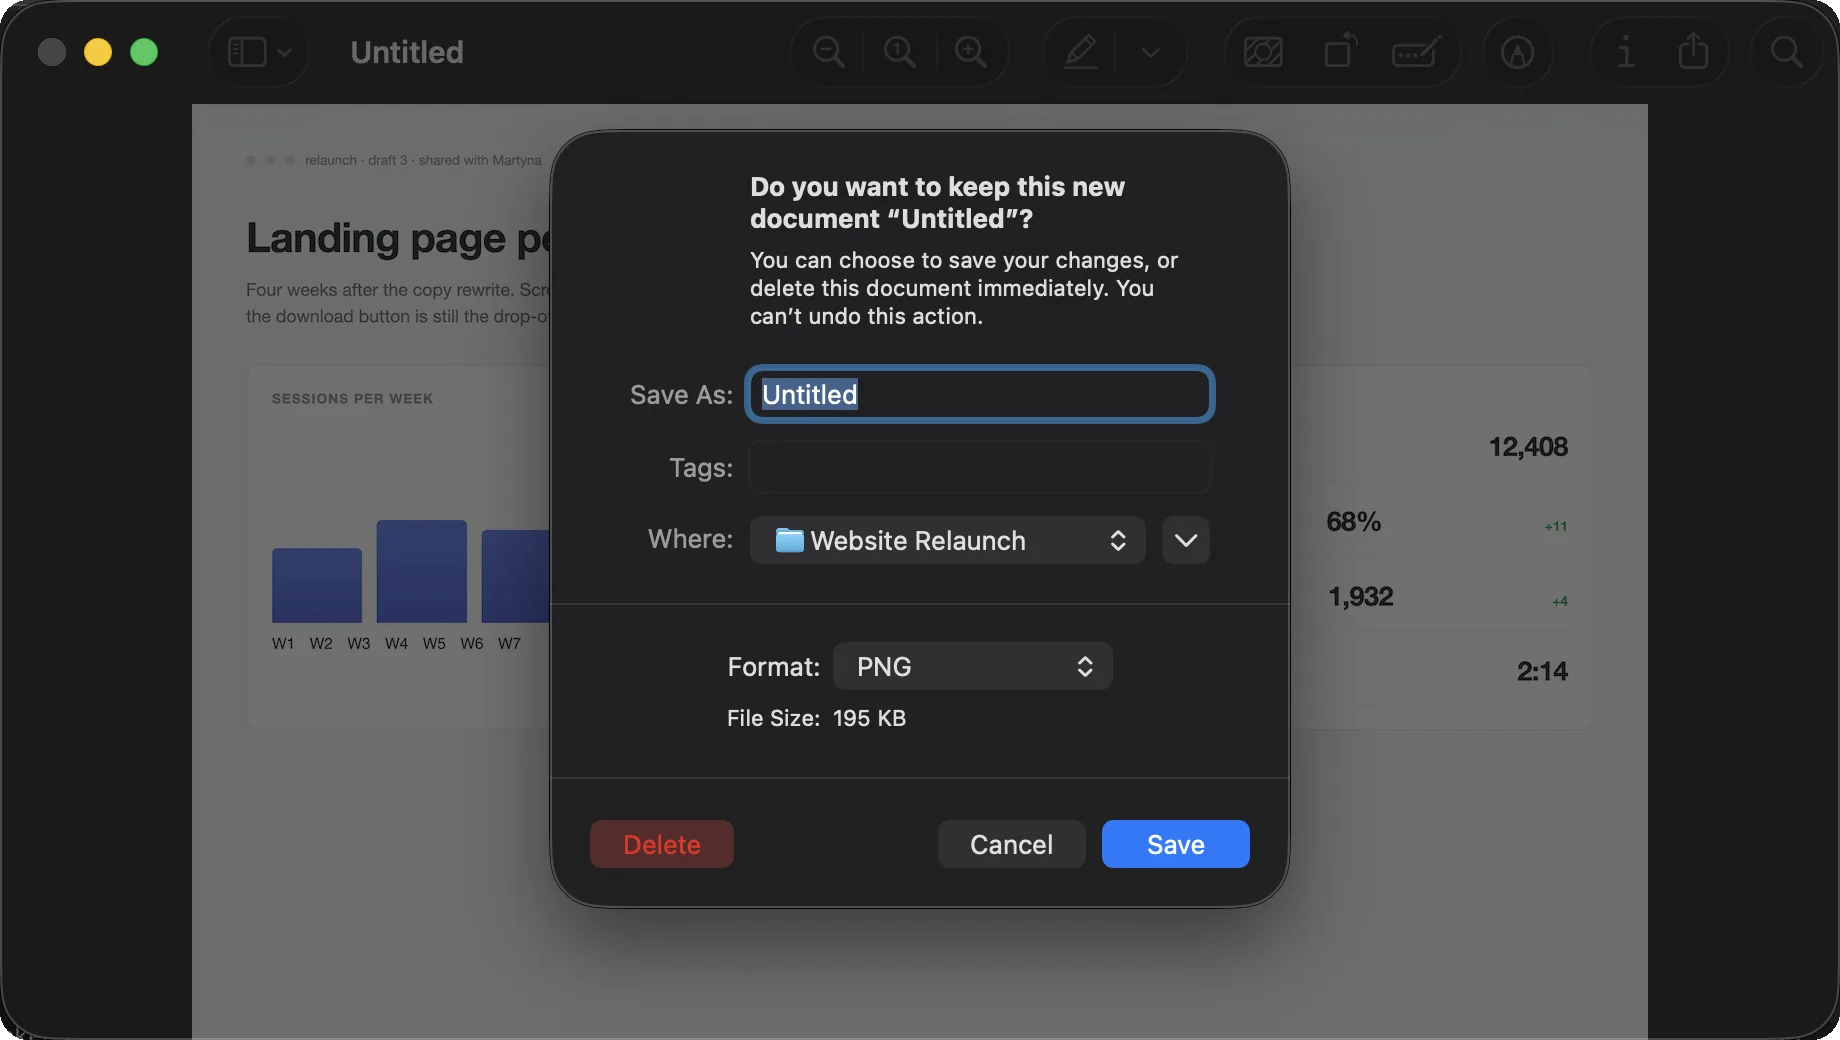Open the Where location popup Website Relaunch
The image size is (1840, 1040).
(948, 540)
